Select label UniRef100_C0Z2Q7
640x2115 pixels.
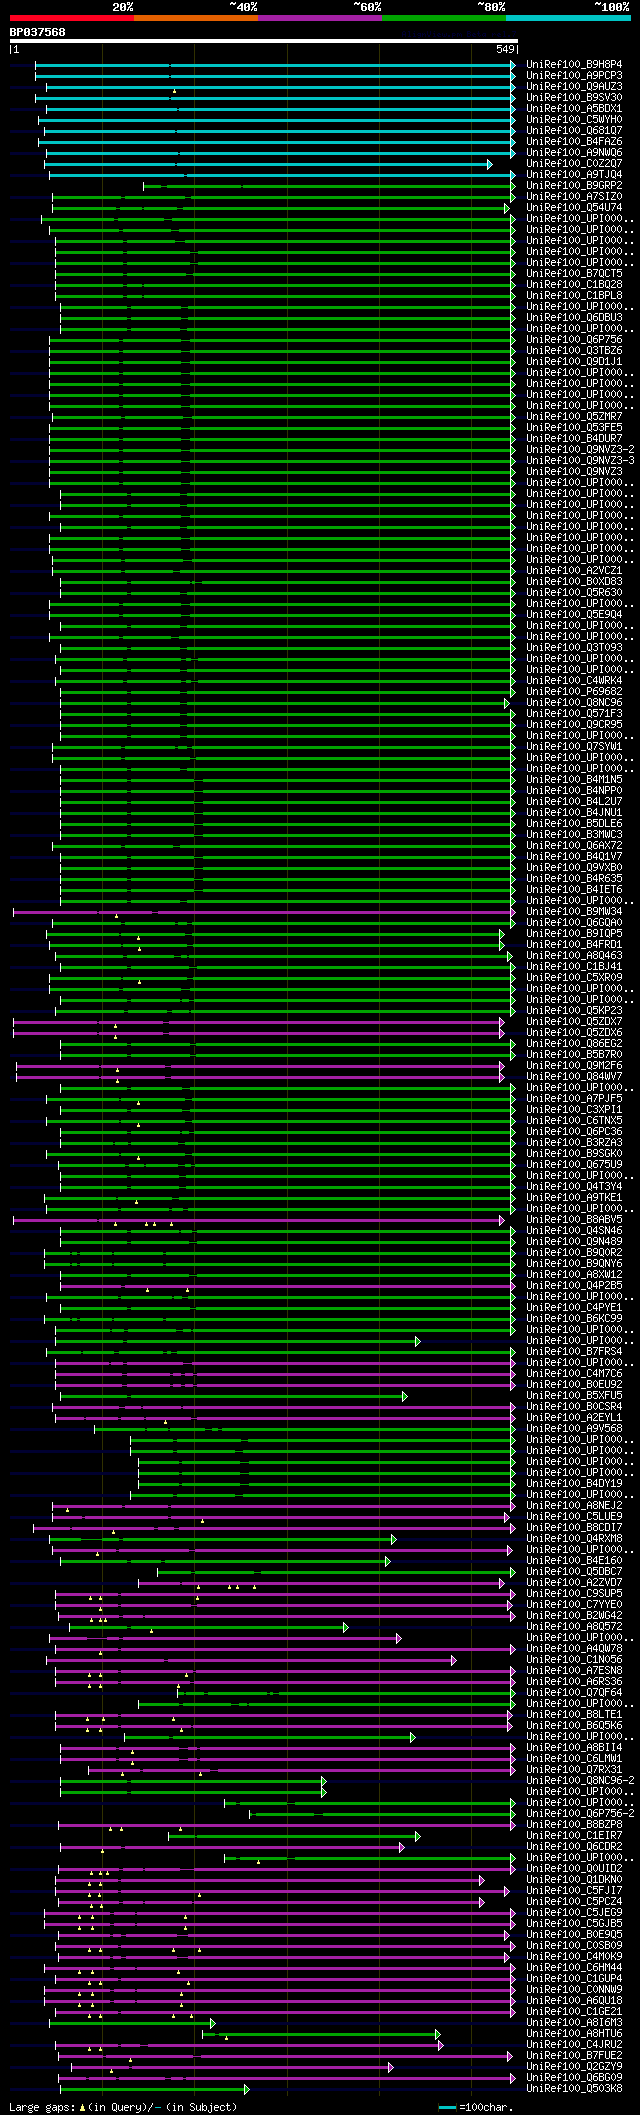click(574, 164)
